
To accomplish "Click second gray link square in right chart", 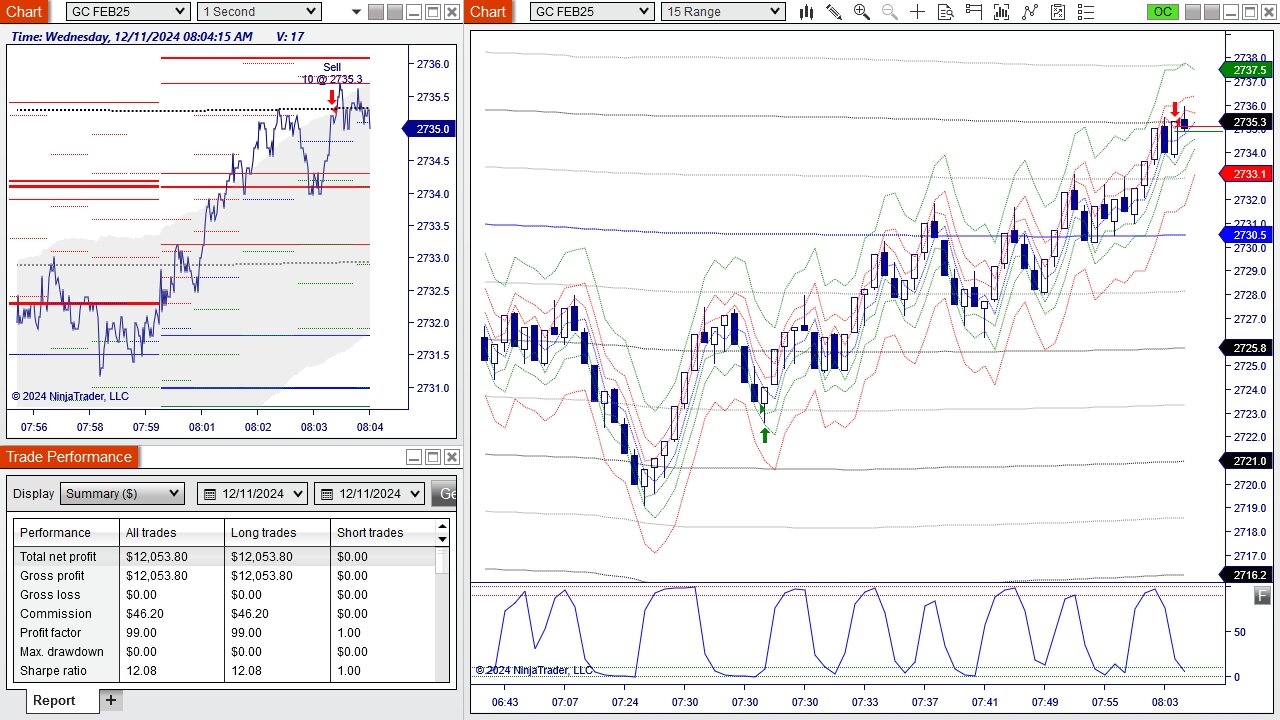I will (x=1211, y=12).
